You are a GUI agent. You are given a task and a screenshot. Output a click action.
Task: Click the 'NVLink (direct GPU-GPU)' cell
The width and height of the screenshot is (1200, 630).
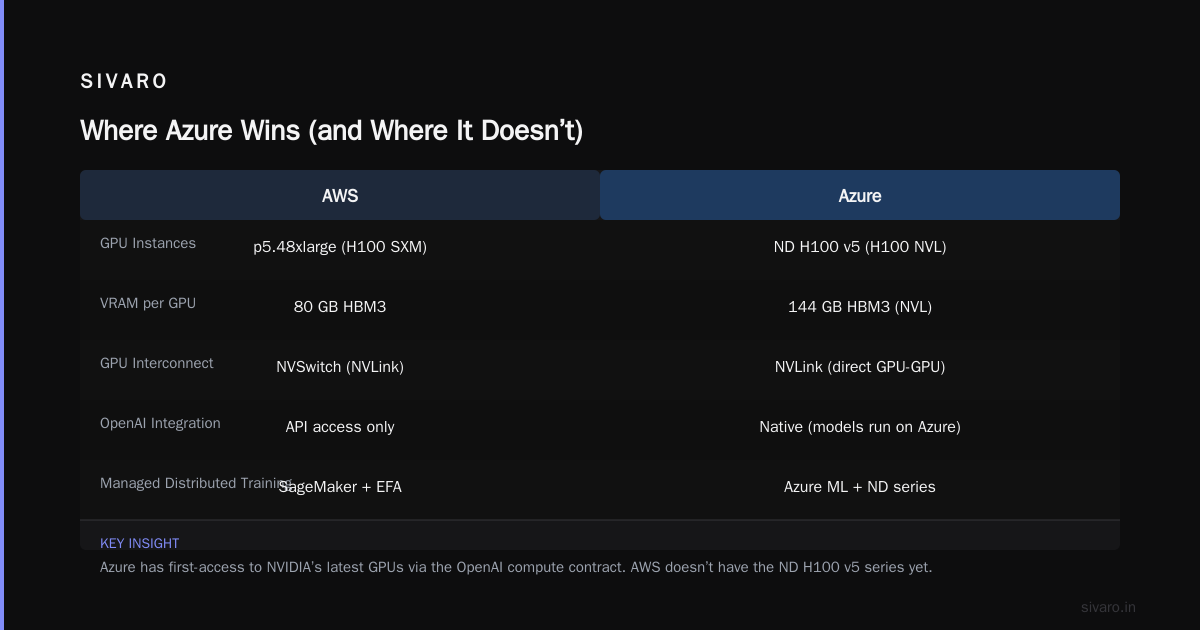860,367
